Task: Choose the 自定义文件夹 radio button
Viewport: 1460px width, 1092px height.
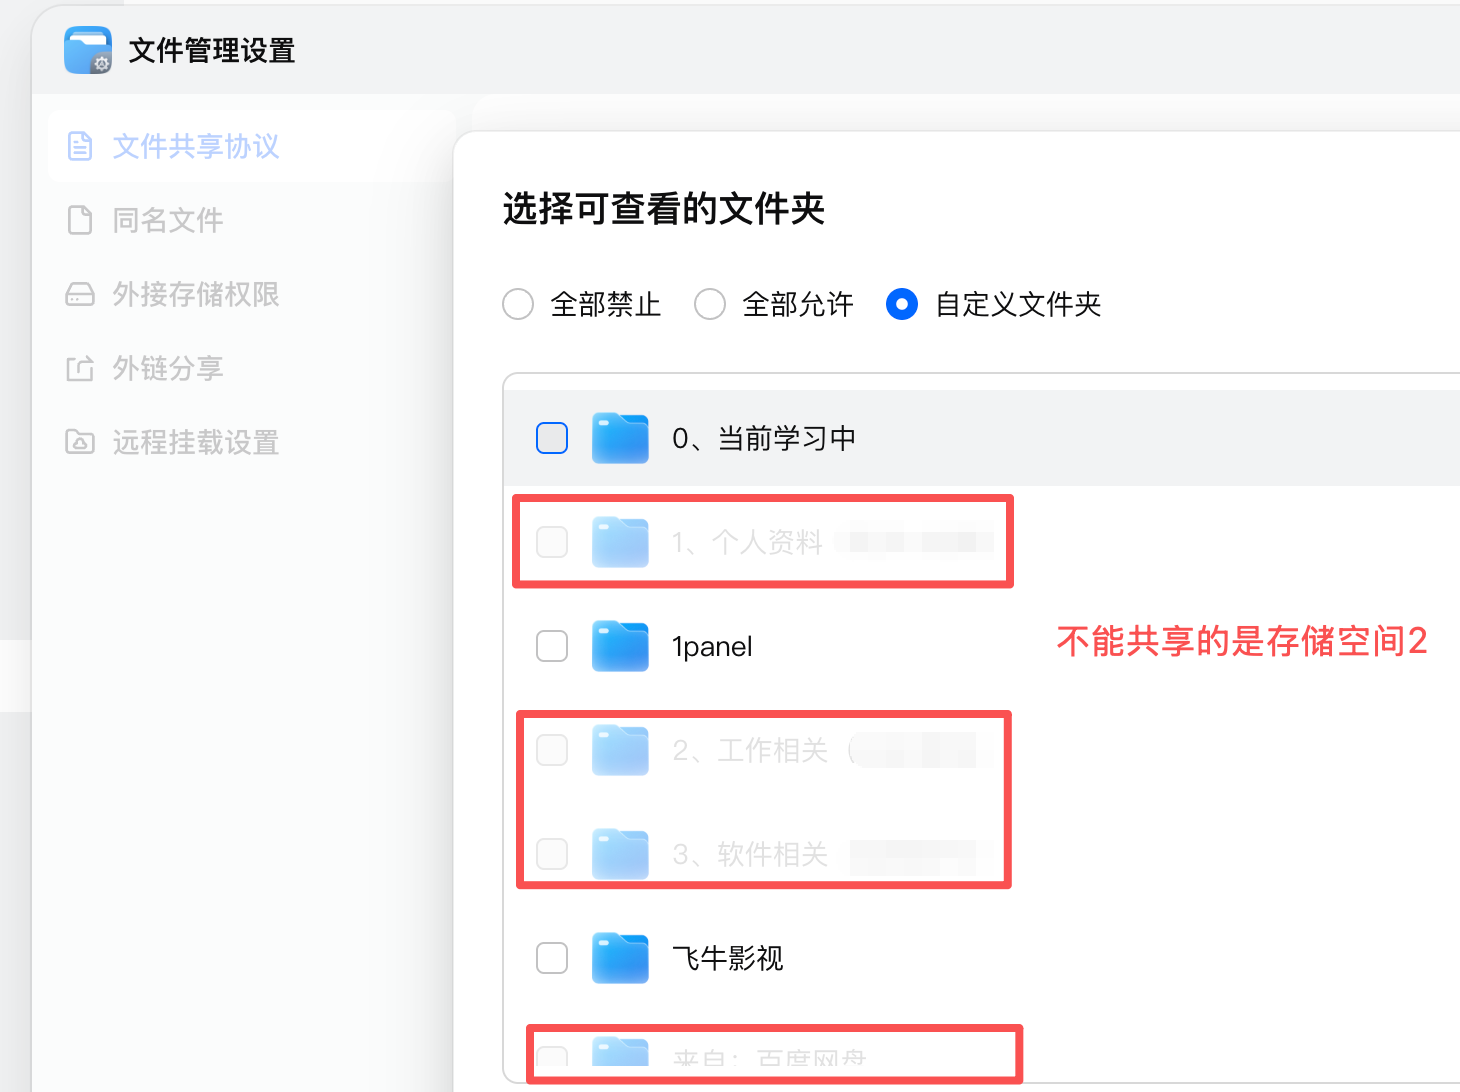Action: [x=902, y=304]
